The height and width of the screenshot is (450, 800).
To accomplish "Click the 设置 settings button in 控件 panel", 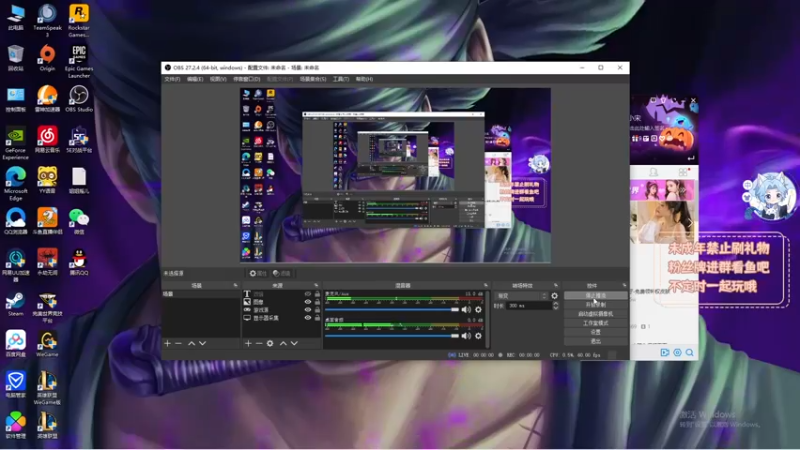I will click(595, 332).
